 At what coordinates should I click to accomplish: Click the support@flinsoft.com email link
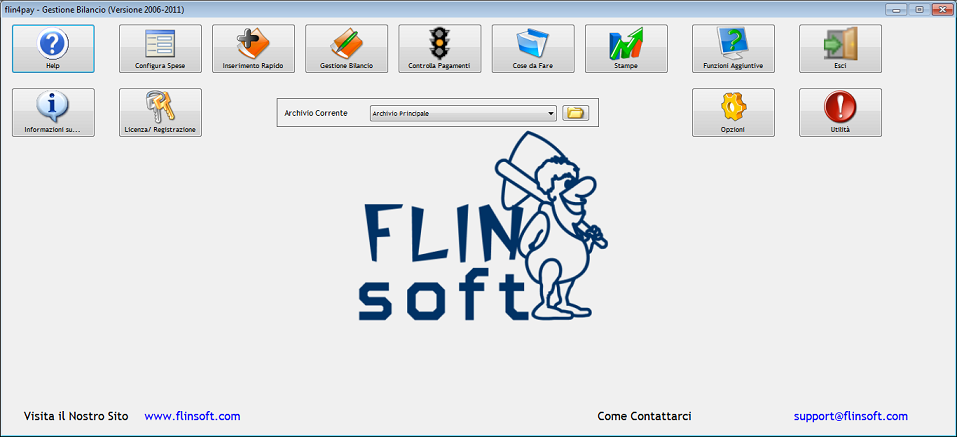[x=851, y=416]
